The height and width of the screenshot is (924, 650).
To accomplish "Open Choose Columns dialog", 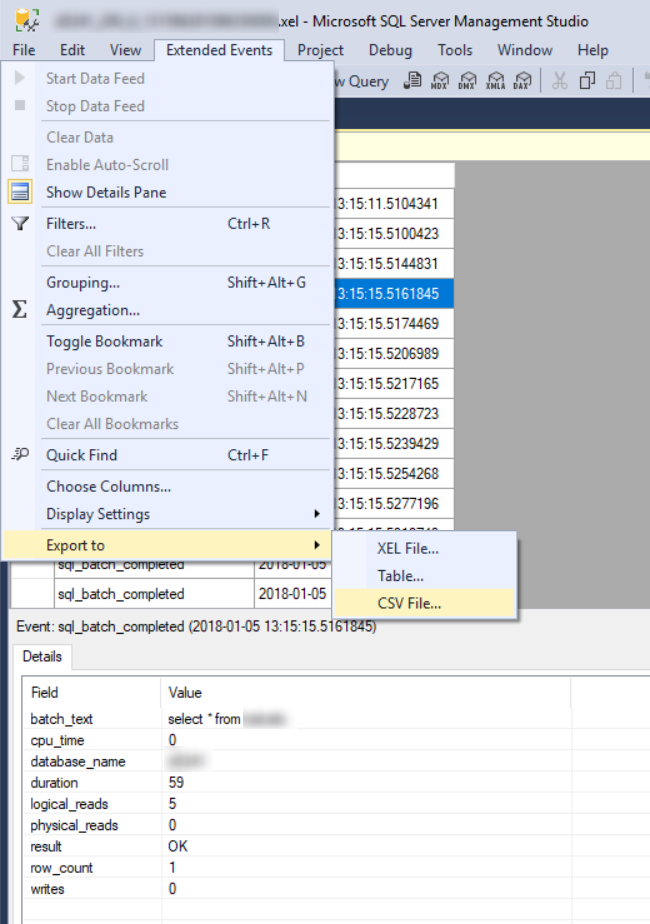I will (x=168, y=486).
